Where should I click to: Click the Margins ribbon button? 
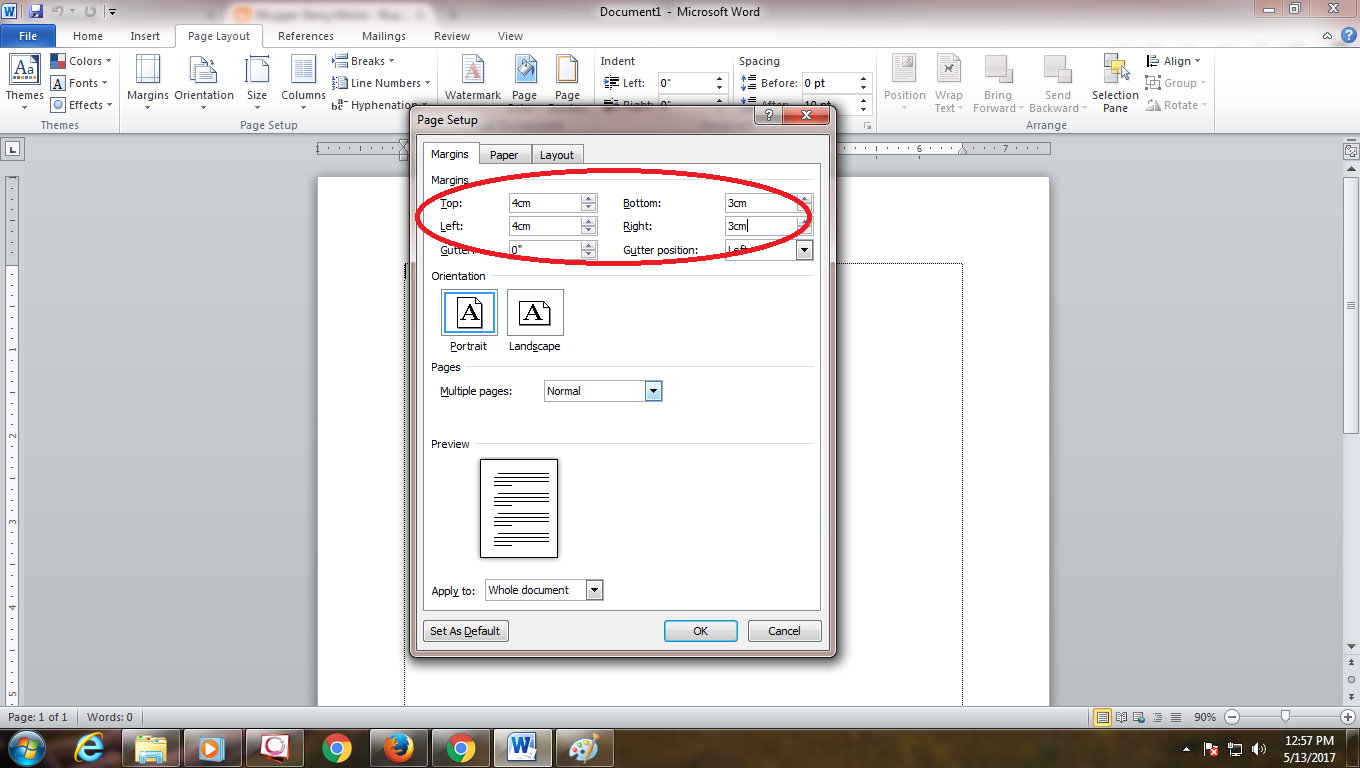pyautogui.click(x=148, y=81)
